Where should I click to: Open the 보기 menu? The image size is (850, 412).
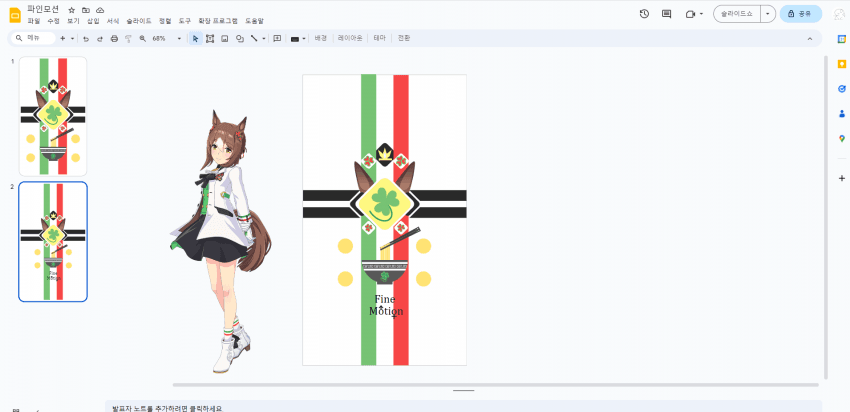click(x=73, y=21)
